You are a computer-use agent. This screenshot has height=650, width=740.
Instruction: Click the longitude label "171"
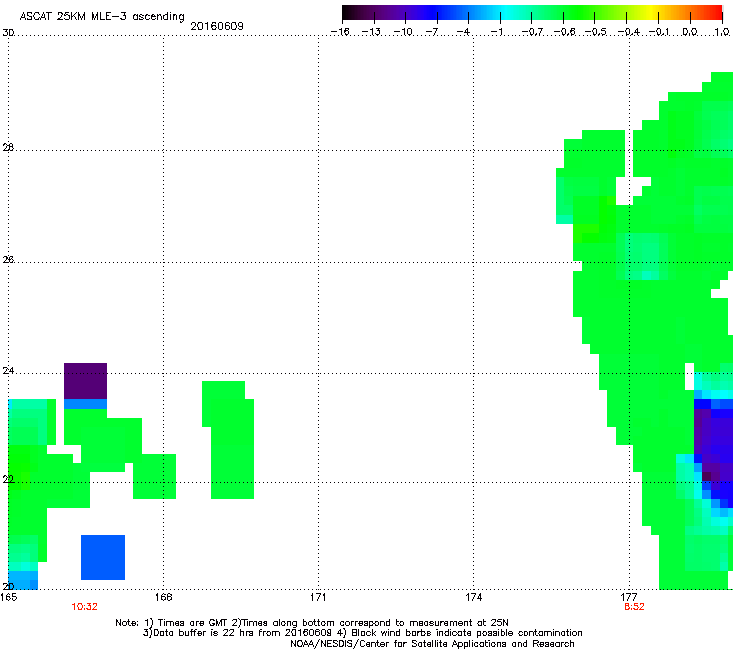pos(318,597)
